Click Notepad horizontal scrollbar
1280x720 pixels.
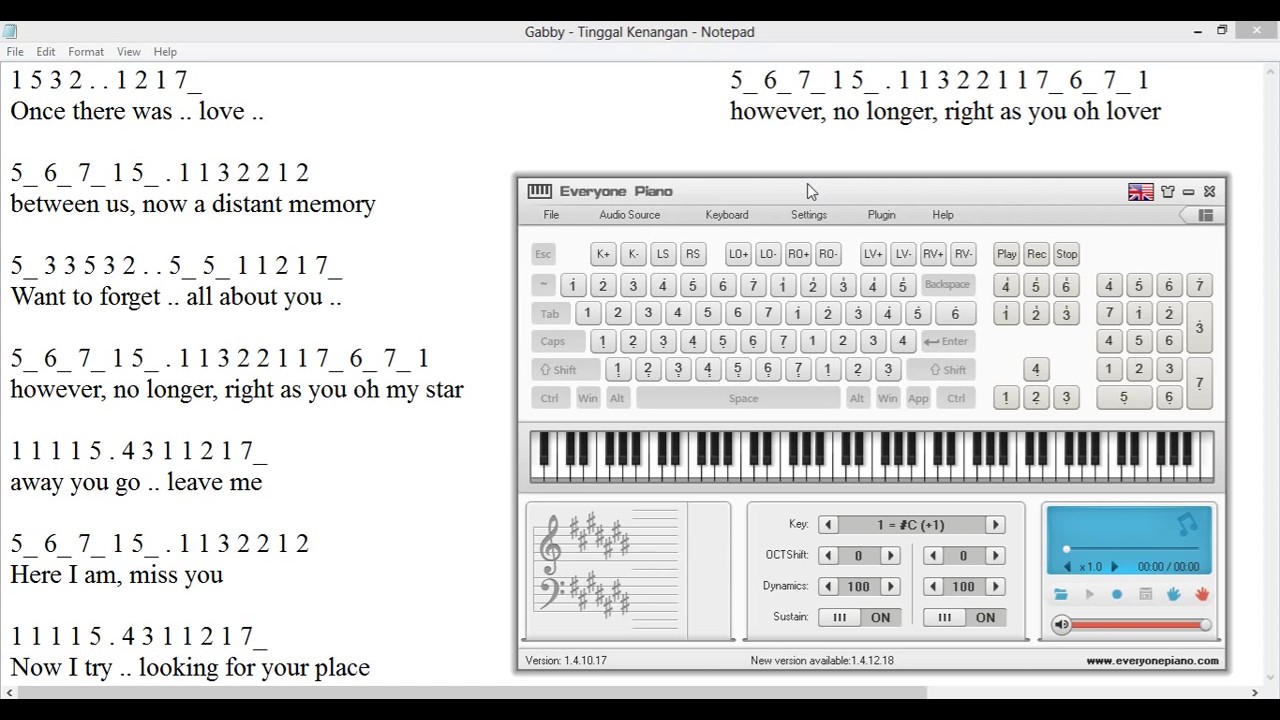point(473,693)
